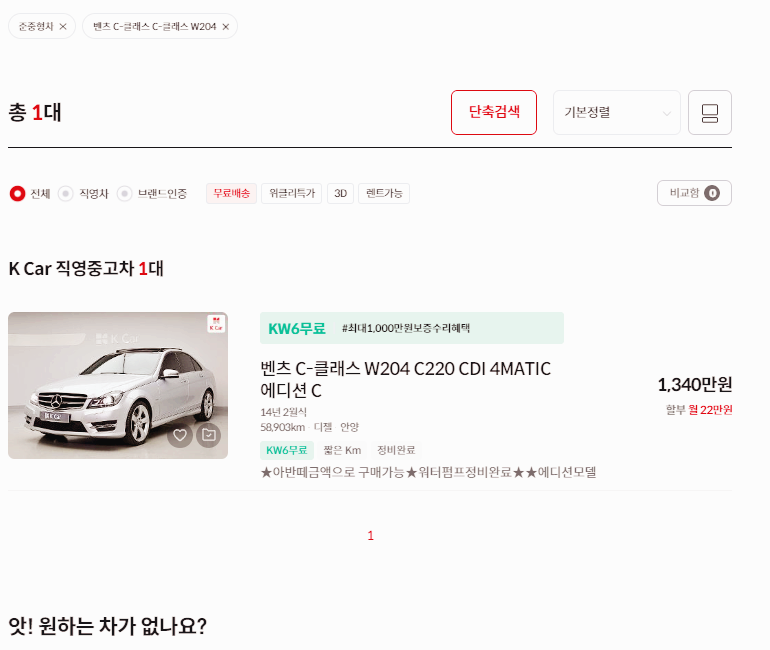Select the 전체 radio option
This screenshot has height=650, width=770.
(17, 193)
